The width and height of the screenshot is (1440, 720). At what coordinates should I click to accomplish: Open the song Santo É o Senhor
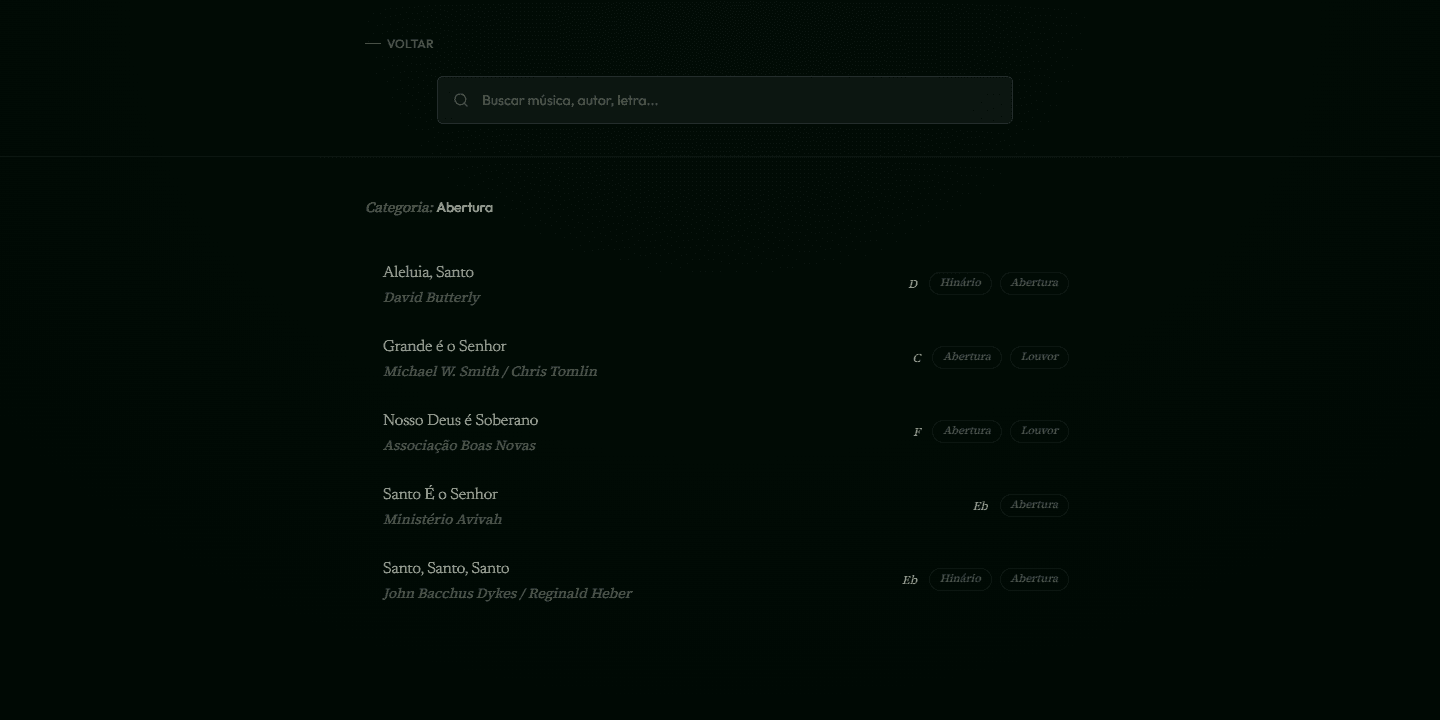(x=725, y=507)
